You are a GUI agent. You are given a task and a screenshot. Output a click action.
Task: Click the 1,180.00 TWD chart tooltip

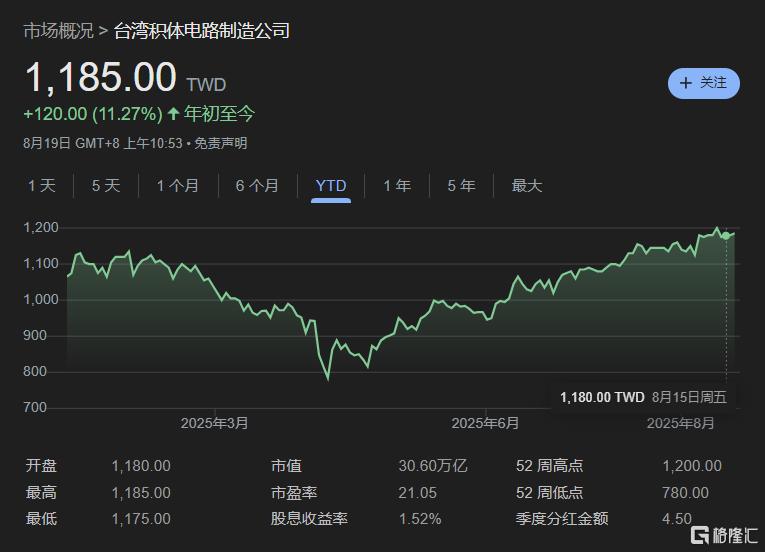[644, 397]
